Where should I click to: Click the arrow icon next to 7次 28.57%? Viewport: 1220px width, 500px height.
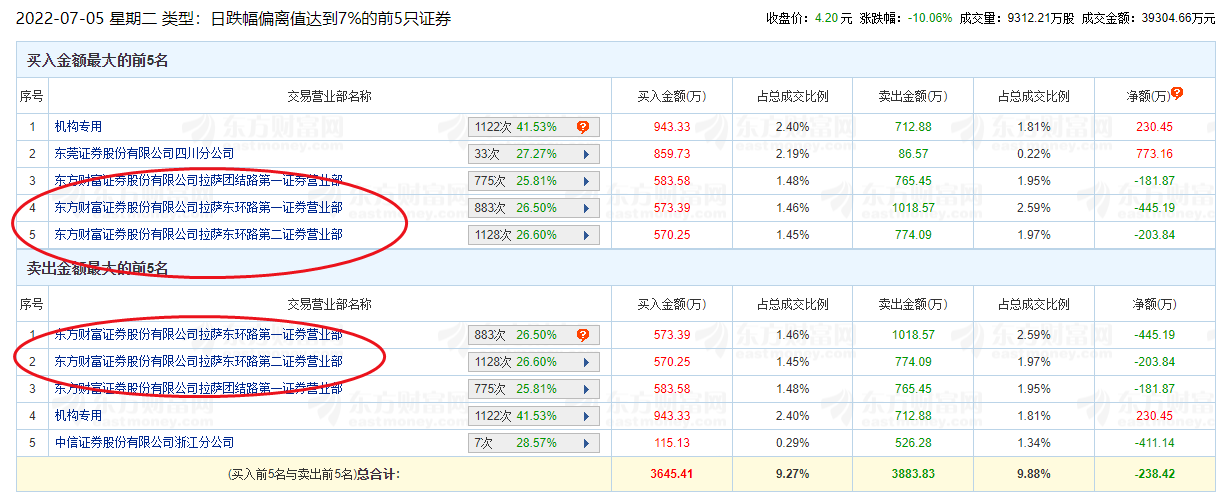tap(584, 443)
